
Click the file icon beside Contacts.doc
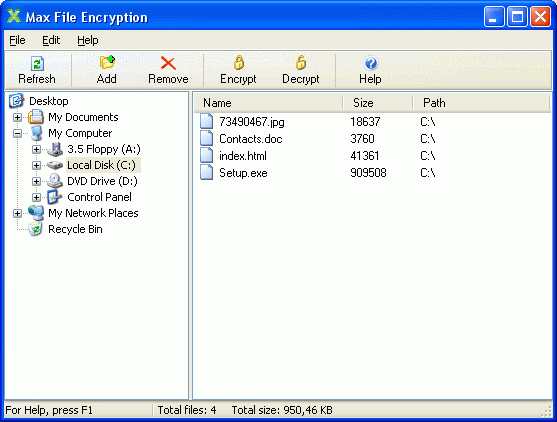(x=206, y=138)
